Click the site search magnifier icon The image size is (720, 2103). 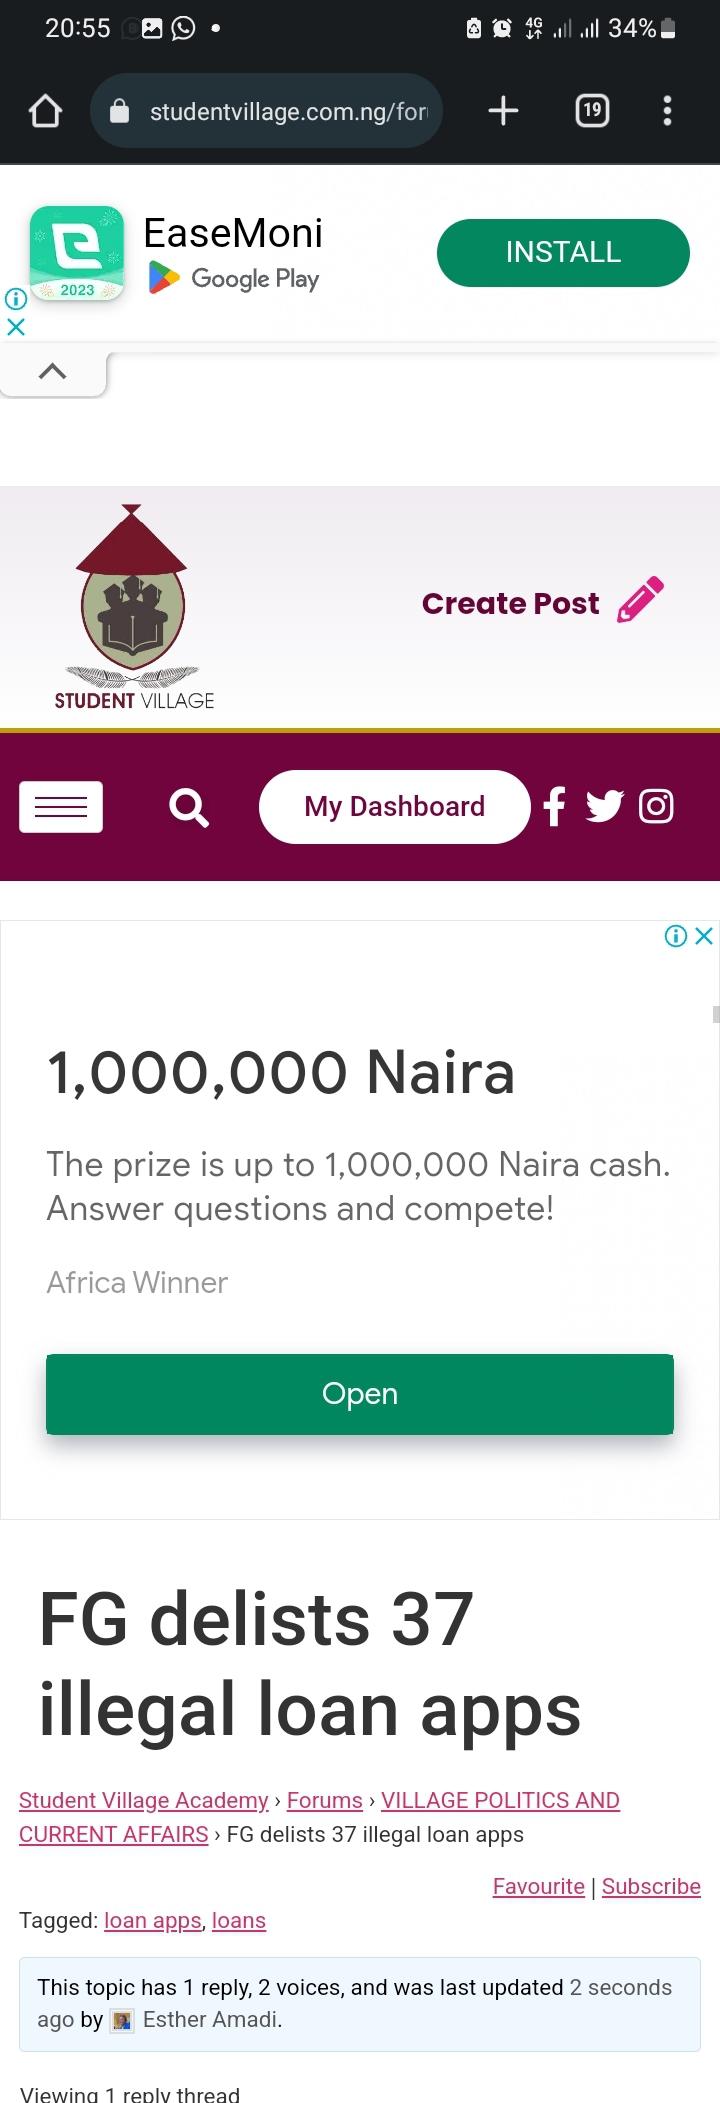pos(189,807)
